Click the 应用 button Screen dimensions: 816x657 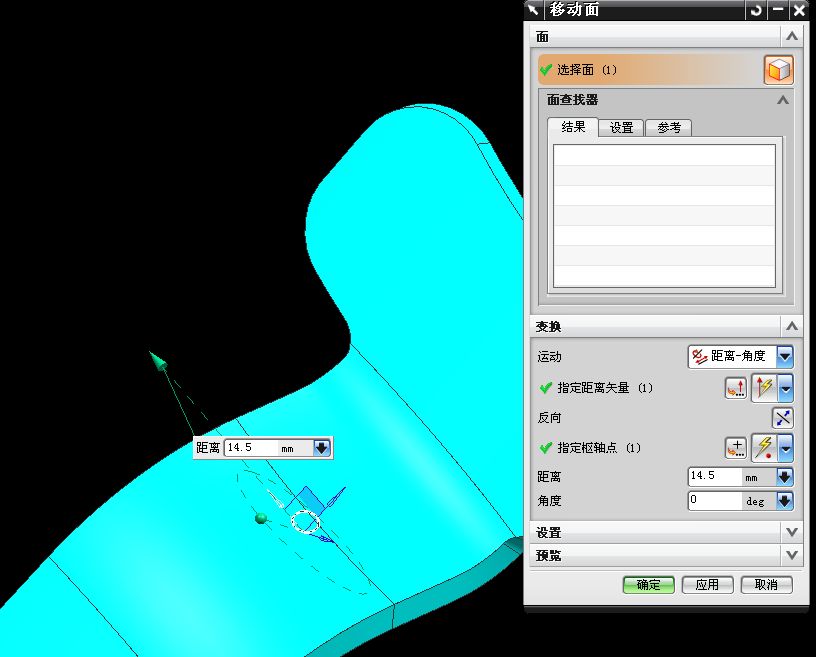pos(707,585)
